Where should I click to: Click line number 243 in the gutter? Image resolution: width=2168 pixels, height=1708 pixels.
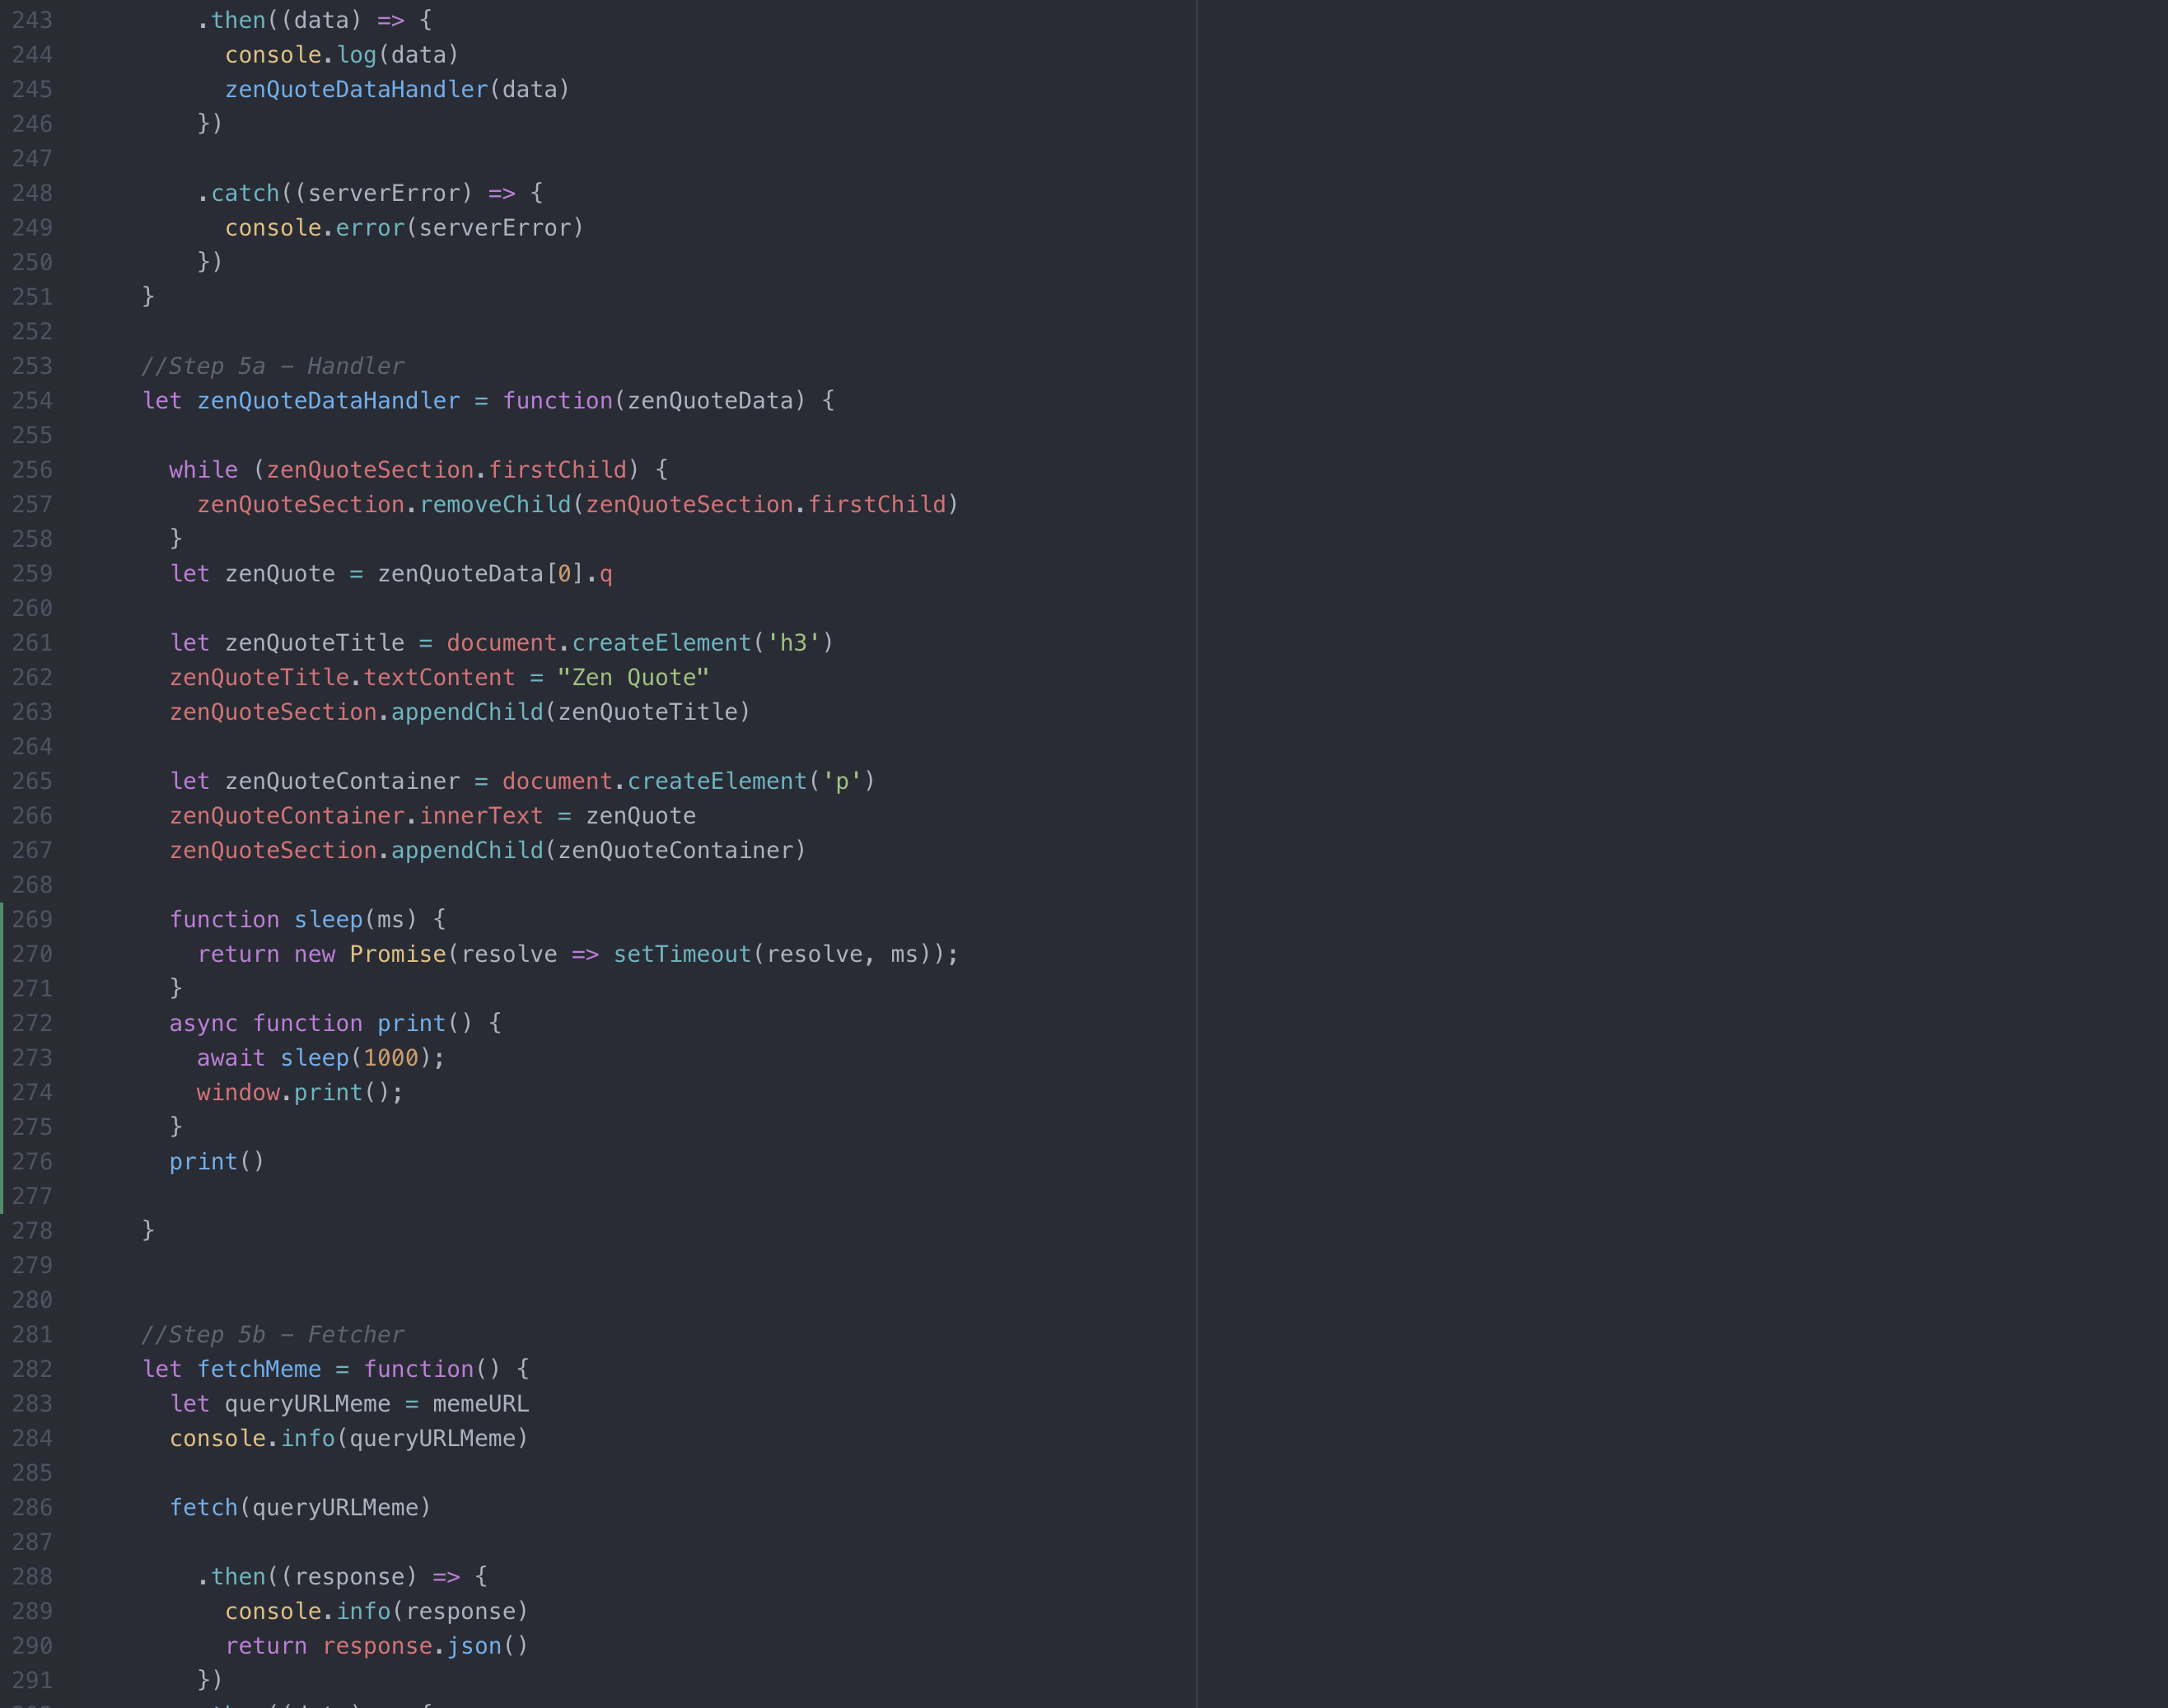pos(32,20)
